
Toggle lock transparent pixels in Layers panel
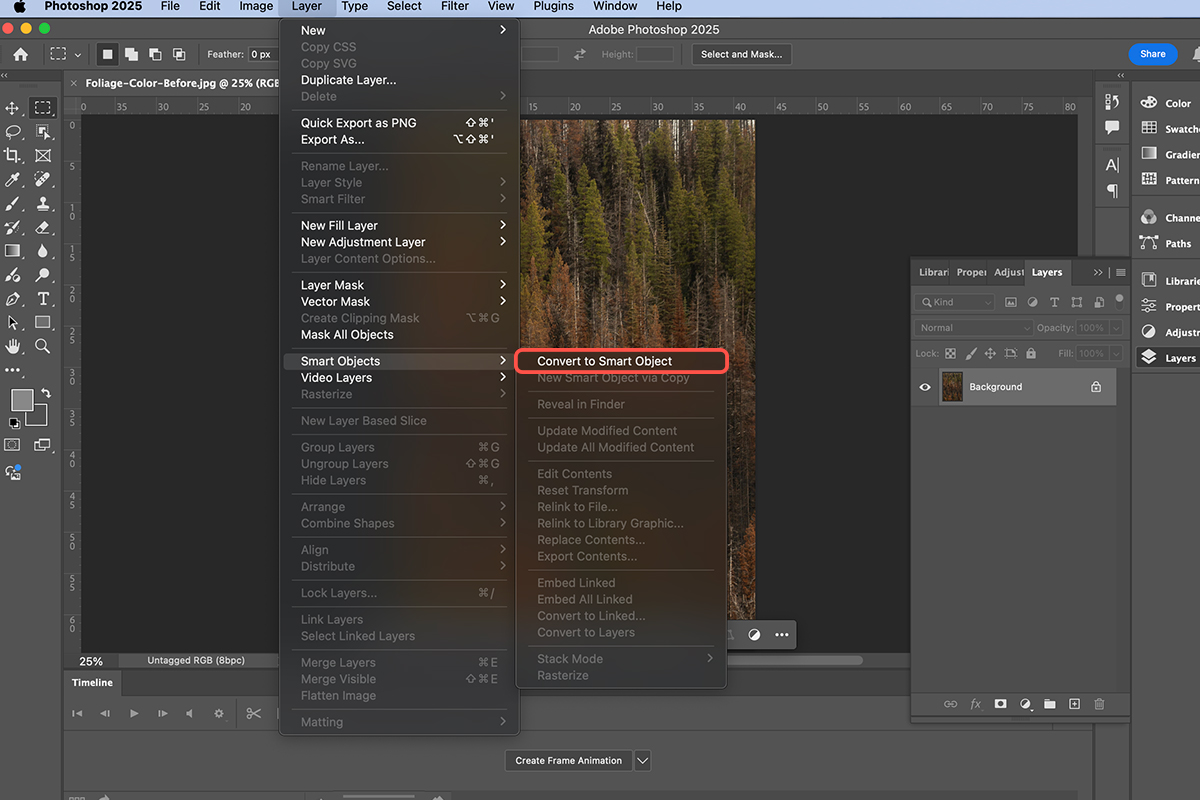pyautogui.click(x=950, y=354)
